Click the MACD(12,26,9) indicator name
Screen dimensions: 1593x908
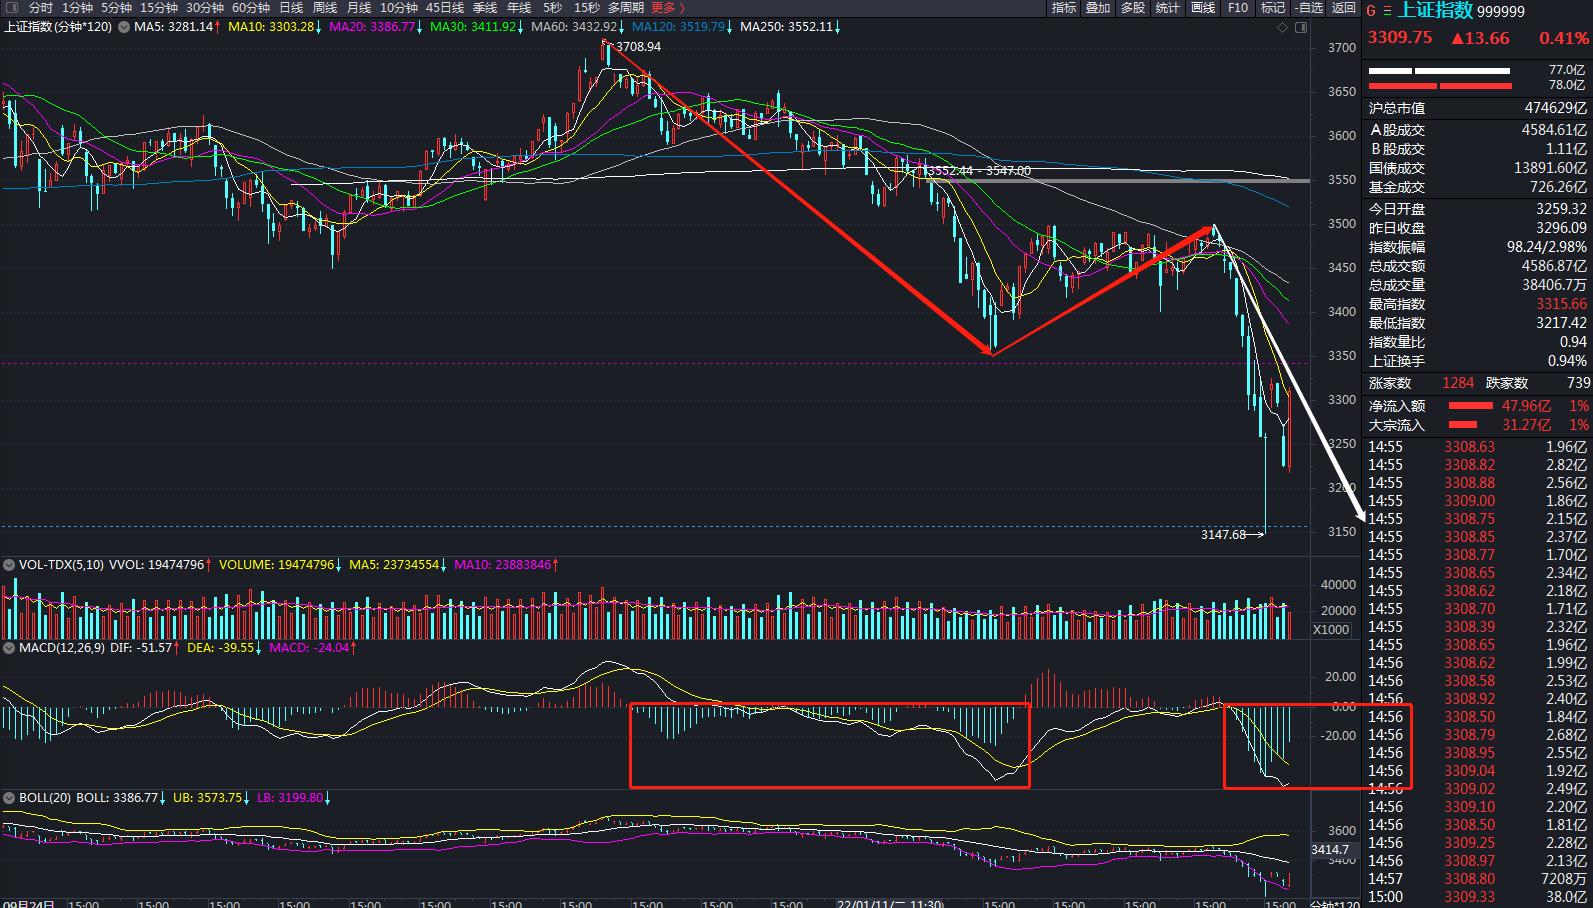(x=62, y=648)
